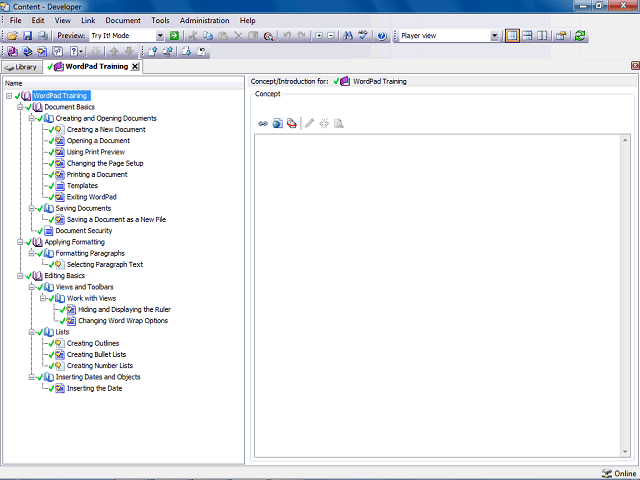Viewport: 640px width, 480px height.
Task: Click the Undo arrow icon
Action: 287,36
